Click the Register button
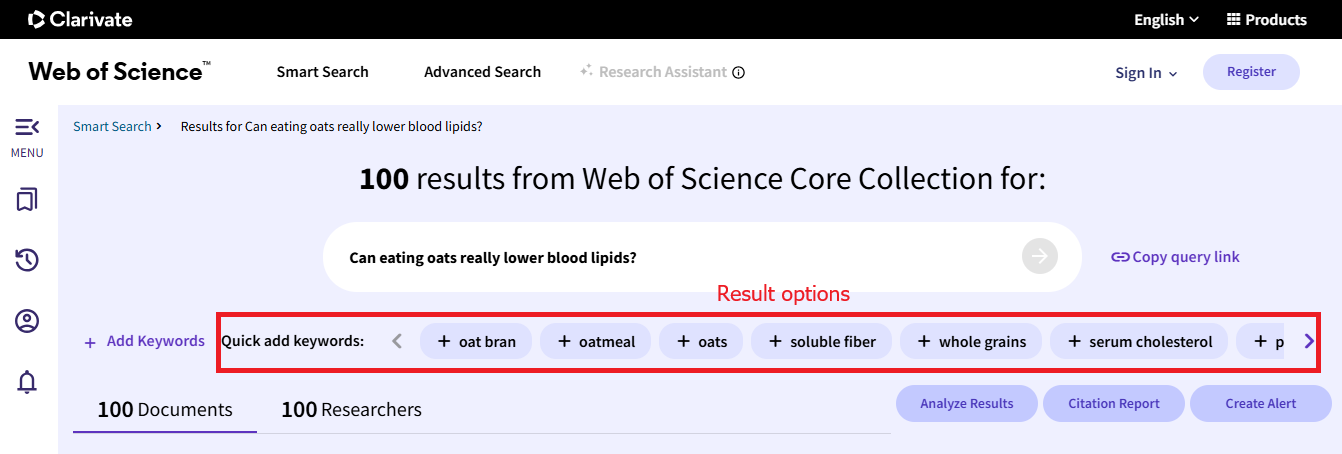 (x=1251, y=72)
